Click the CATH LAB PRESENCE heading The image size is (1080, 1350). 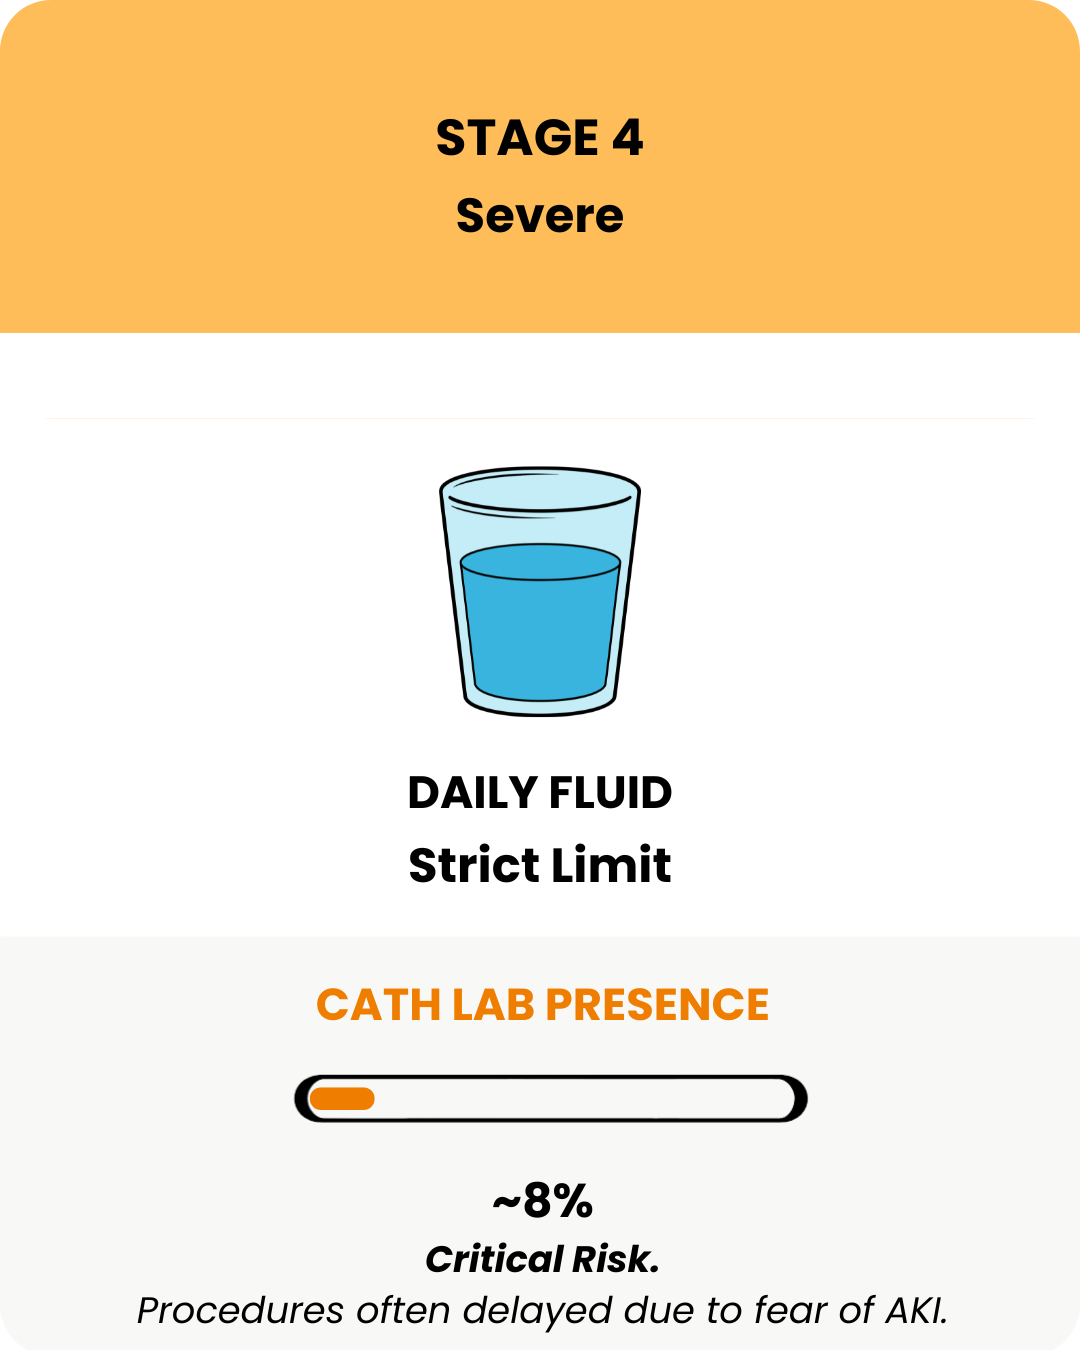(542, 1005)
